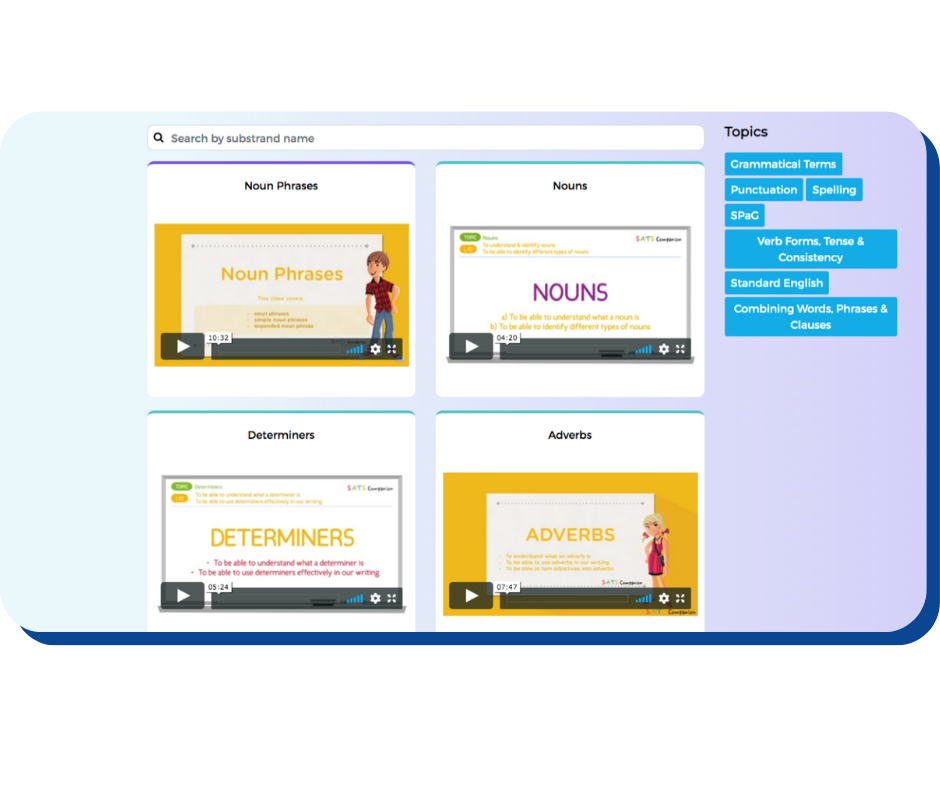Play the Nouns video

pos(471,347)
